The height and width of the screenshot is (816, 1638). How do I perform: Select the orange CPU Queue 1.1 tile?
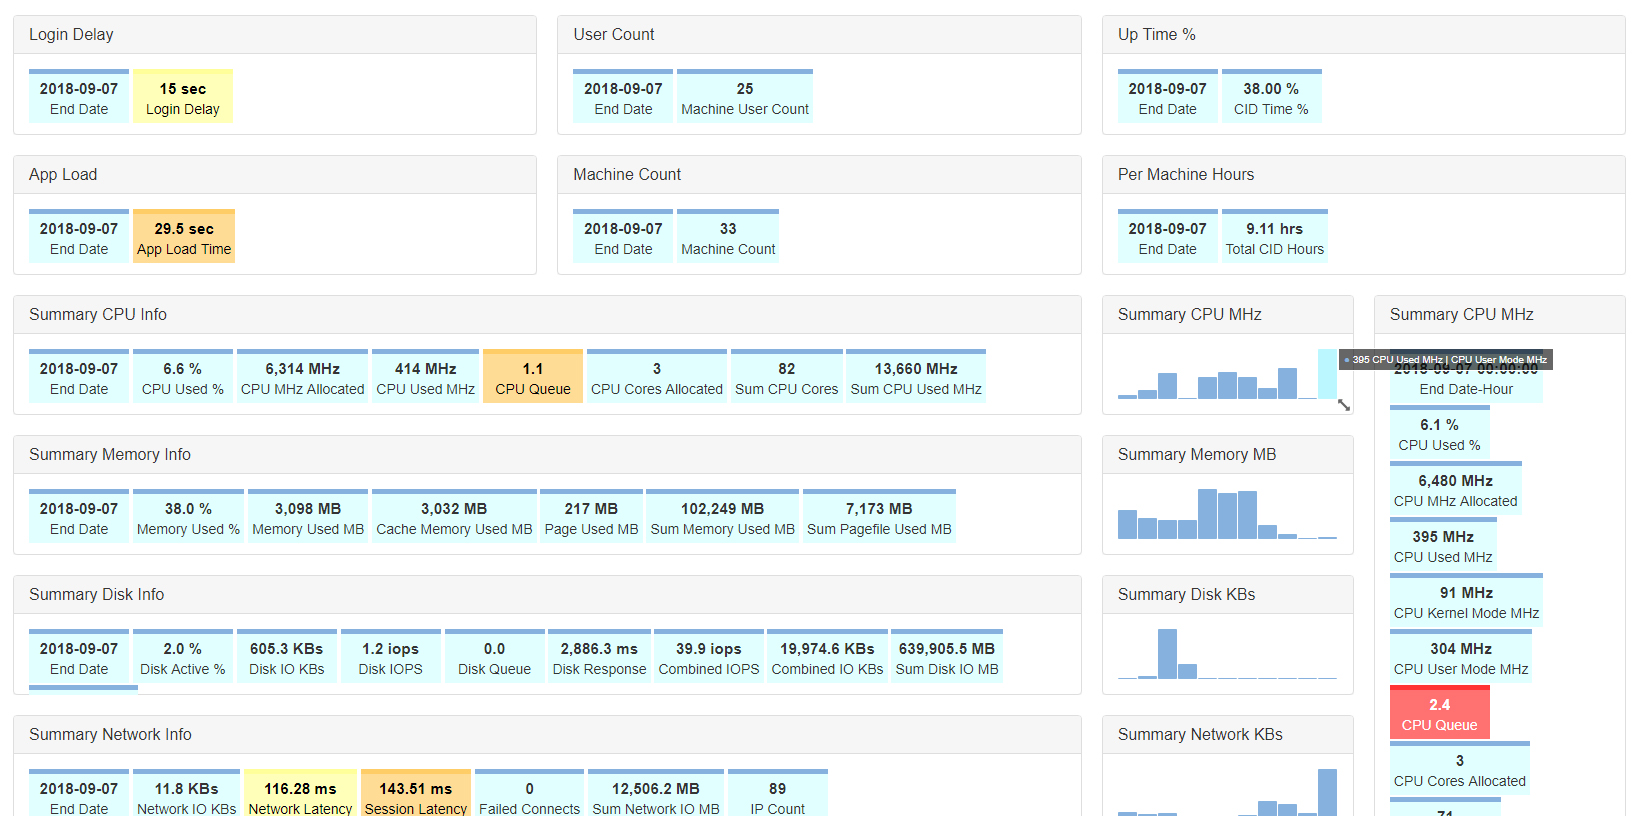[x=533, y=376]
